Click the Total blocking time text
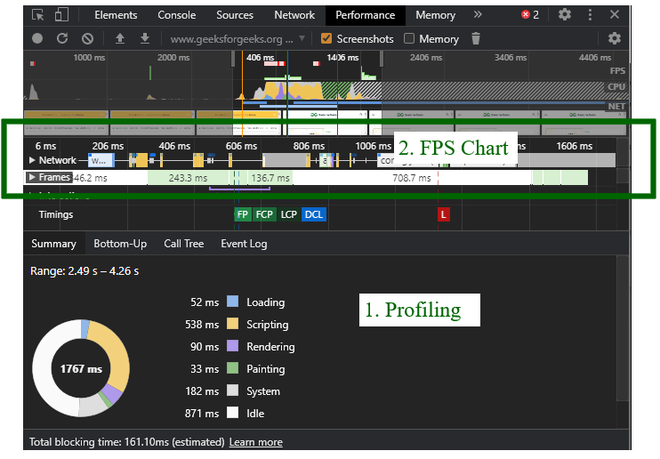The width and height of the screenshot is (660, 459). click(x=127, y=442)
